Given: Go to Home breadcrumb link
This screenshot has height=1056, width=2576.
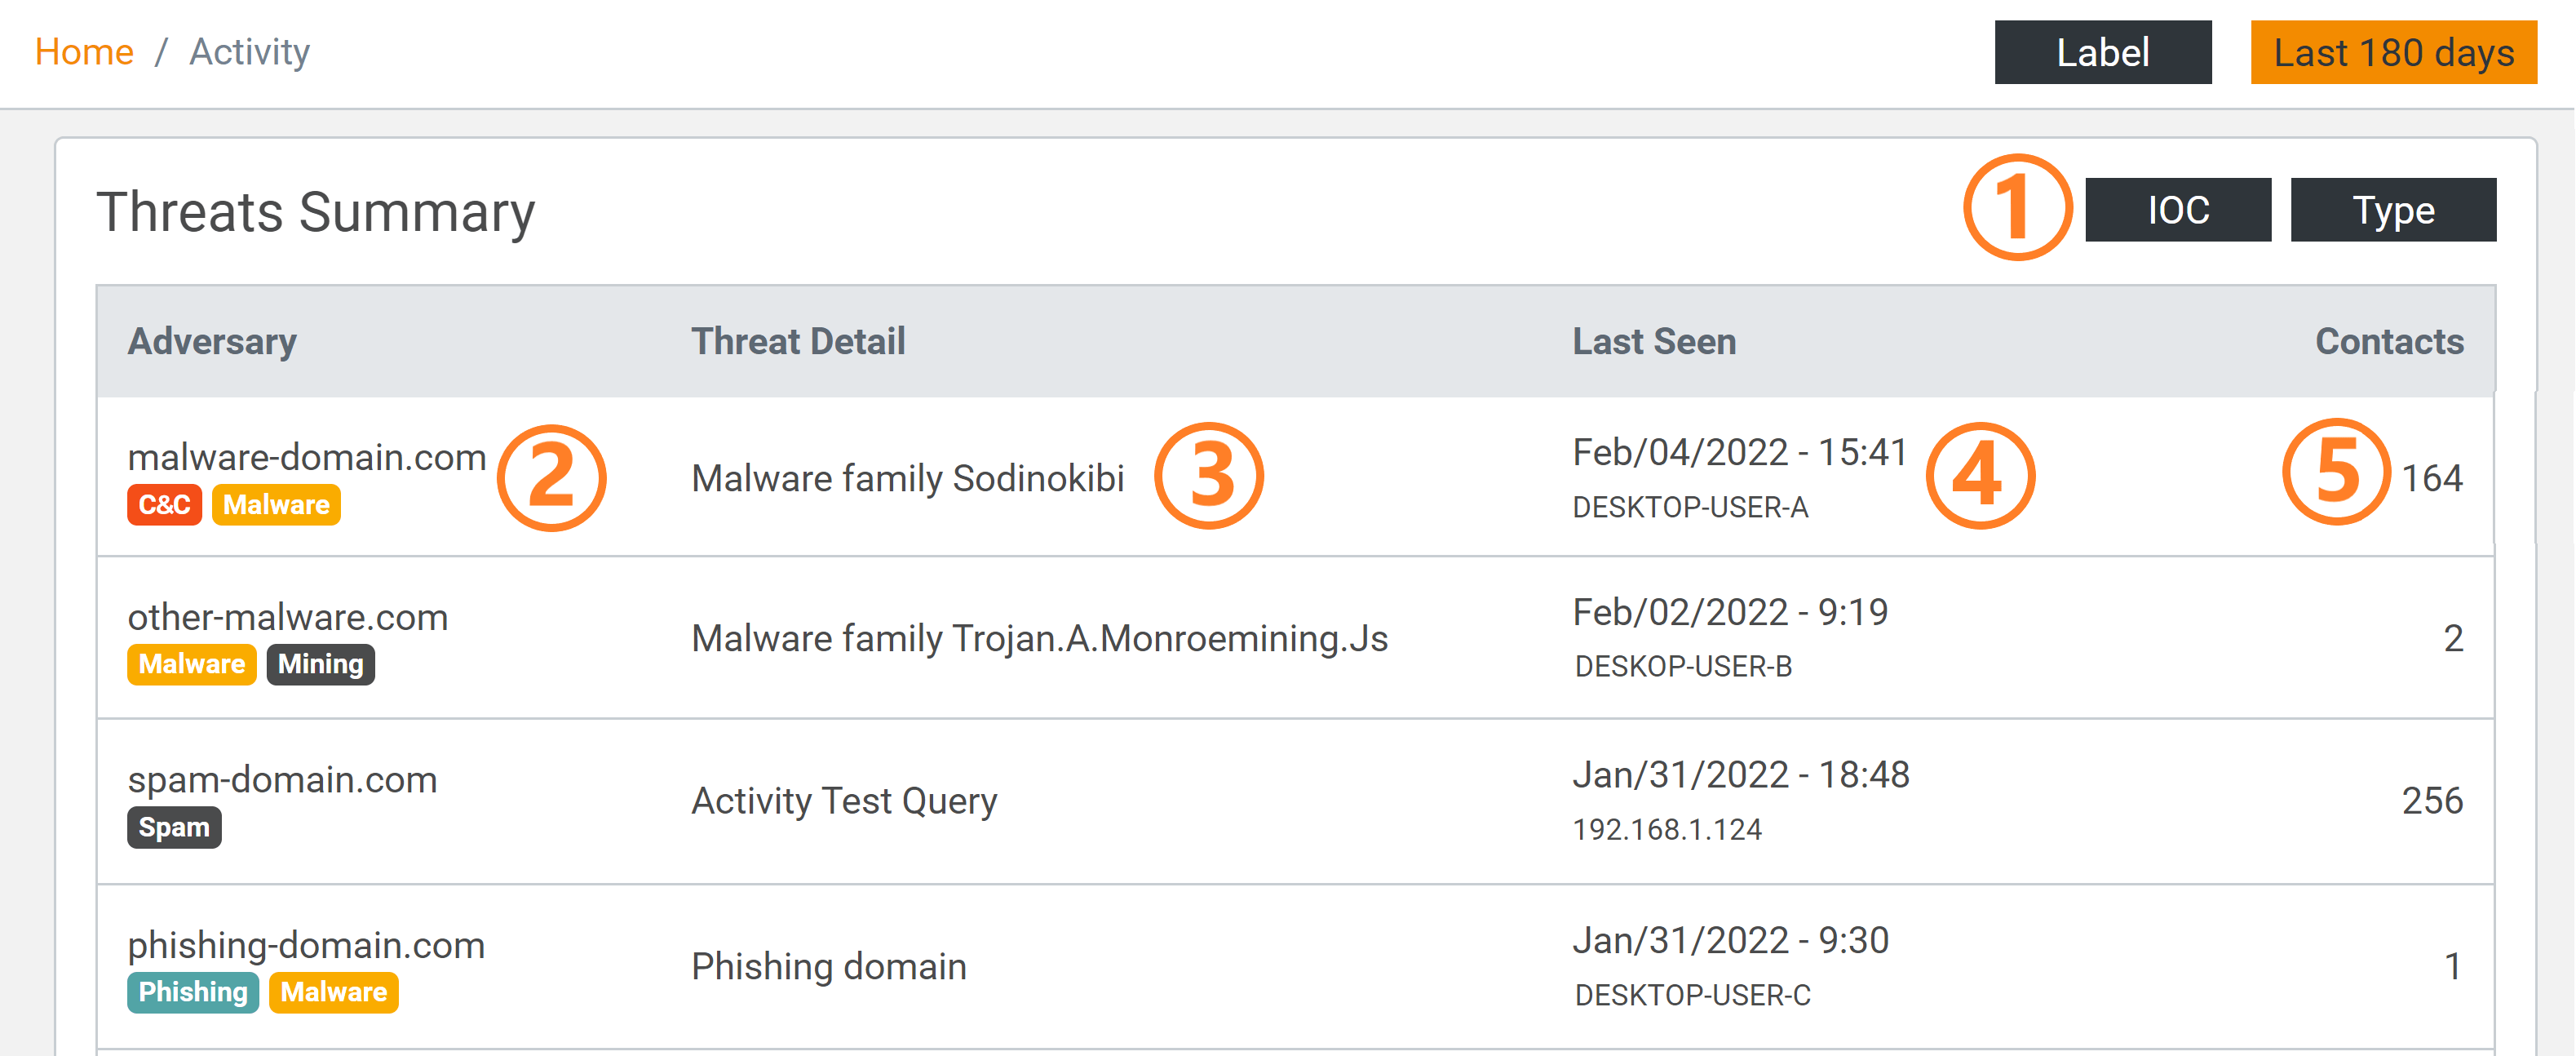Looking at the screenshot, I should [84, 52].
